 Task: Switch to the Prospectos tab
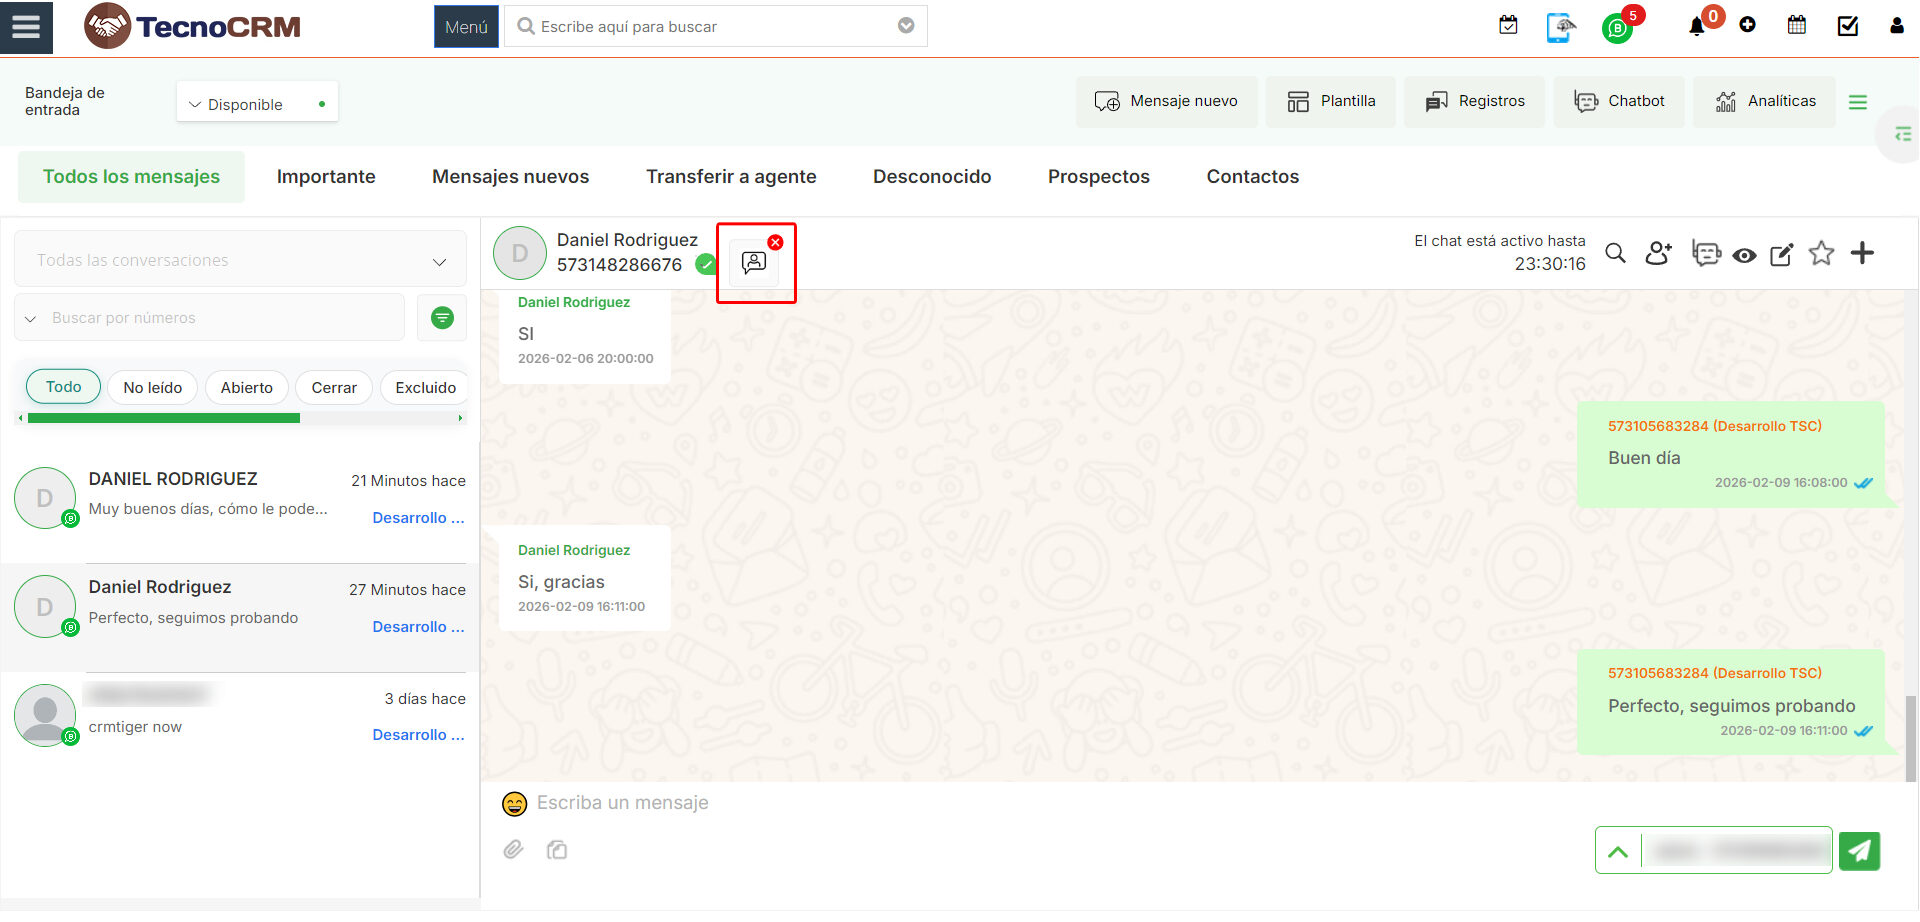click(x=1098, y=177)
